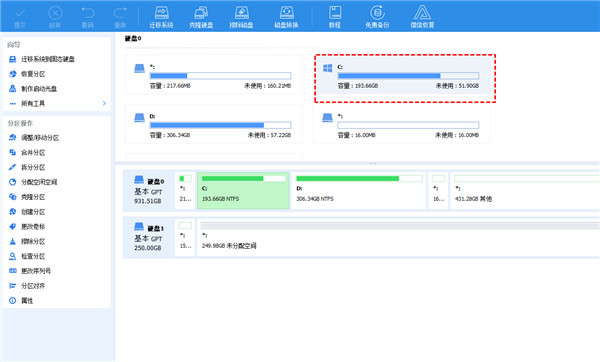This screenshot has width=600, height=362.
Task: Select 分区对齐 (Partition Alignment) operation
Action: (x=27, y=286)
